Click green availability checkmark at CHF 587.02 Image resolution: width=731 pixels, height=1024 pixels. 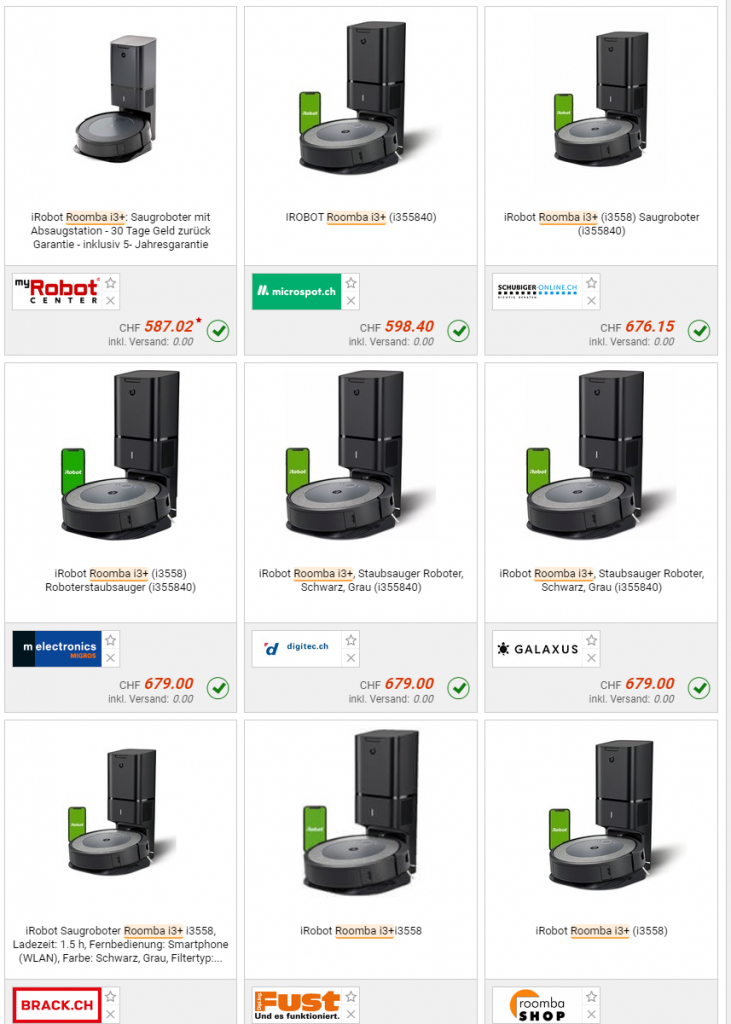[x=218, y=331]
